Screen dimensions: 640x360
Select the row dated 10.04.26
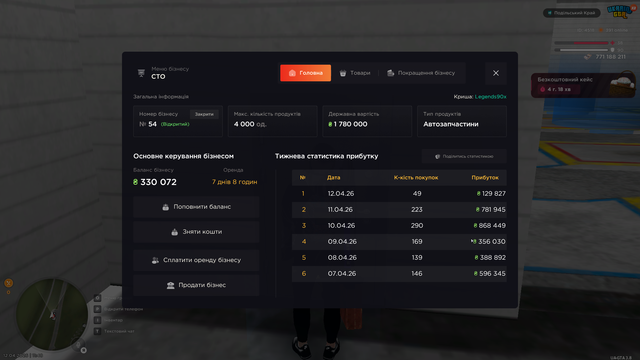[x=399, y=225]
